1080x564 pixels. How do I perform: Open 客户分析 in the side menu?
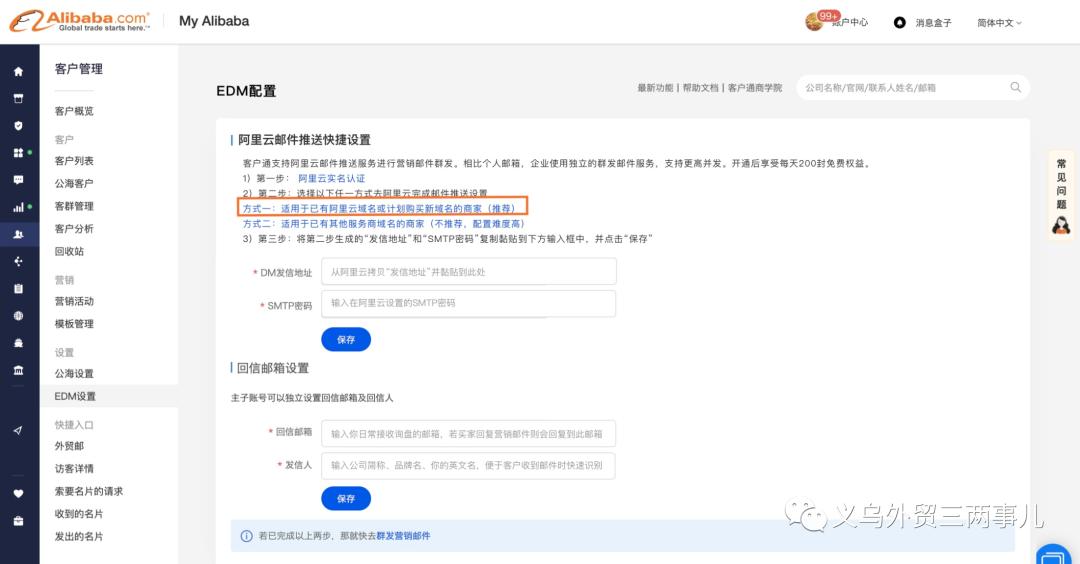point(74,229)
